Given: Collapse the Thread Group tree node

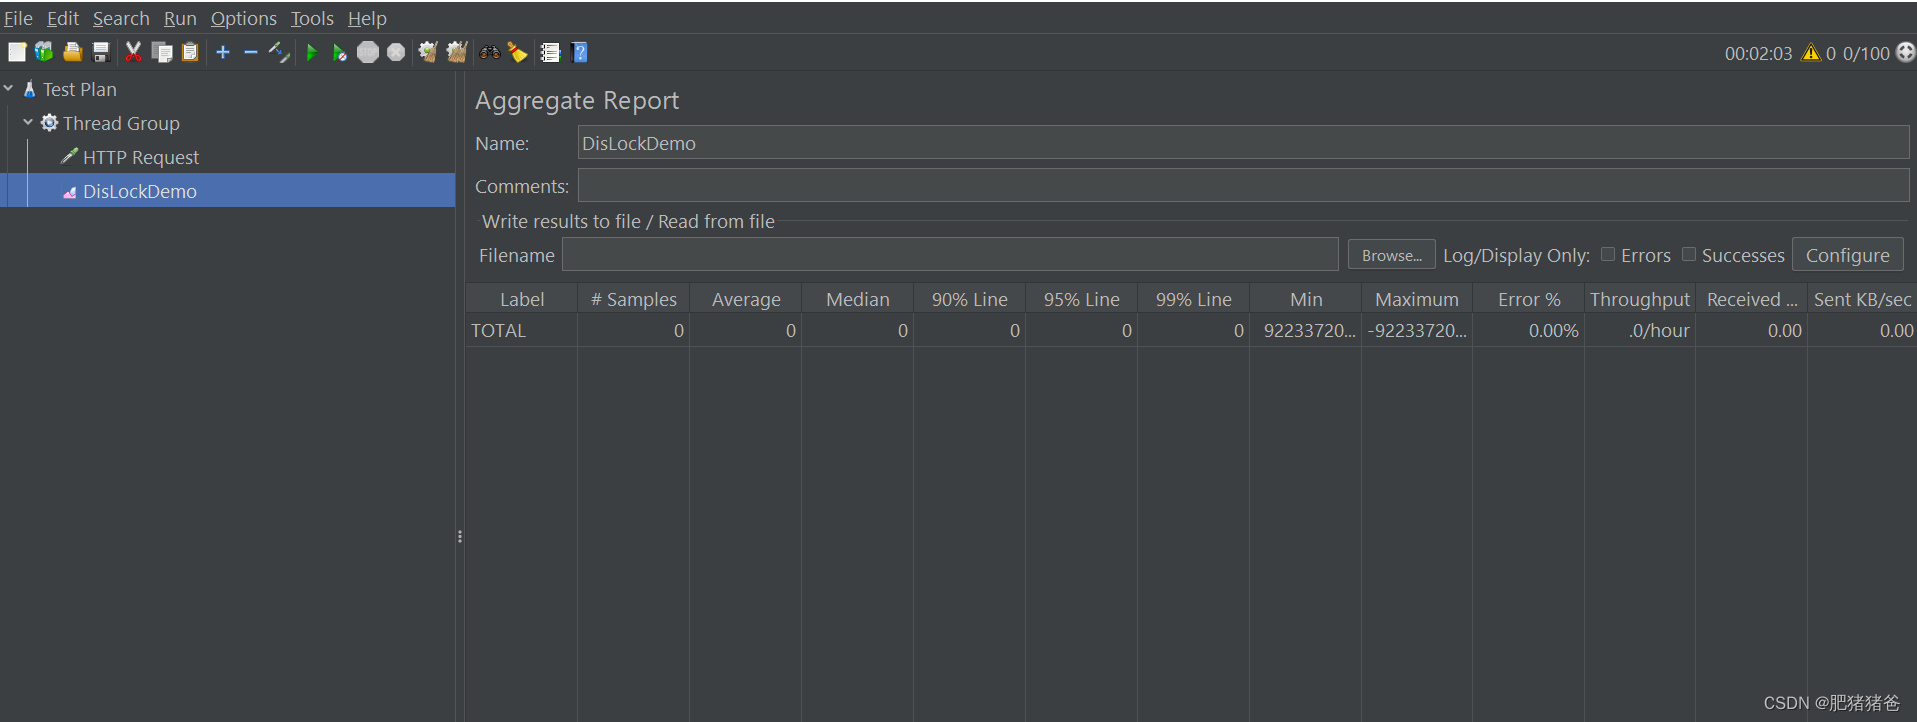Looking at the screenshot, I should tap(28, 123).
